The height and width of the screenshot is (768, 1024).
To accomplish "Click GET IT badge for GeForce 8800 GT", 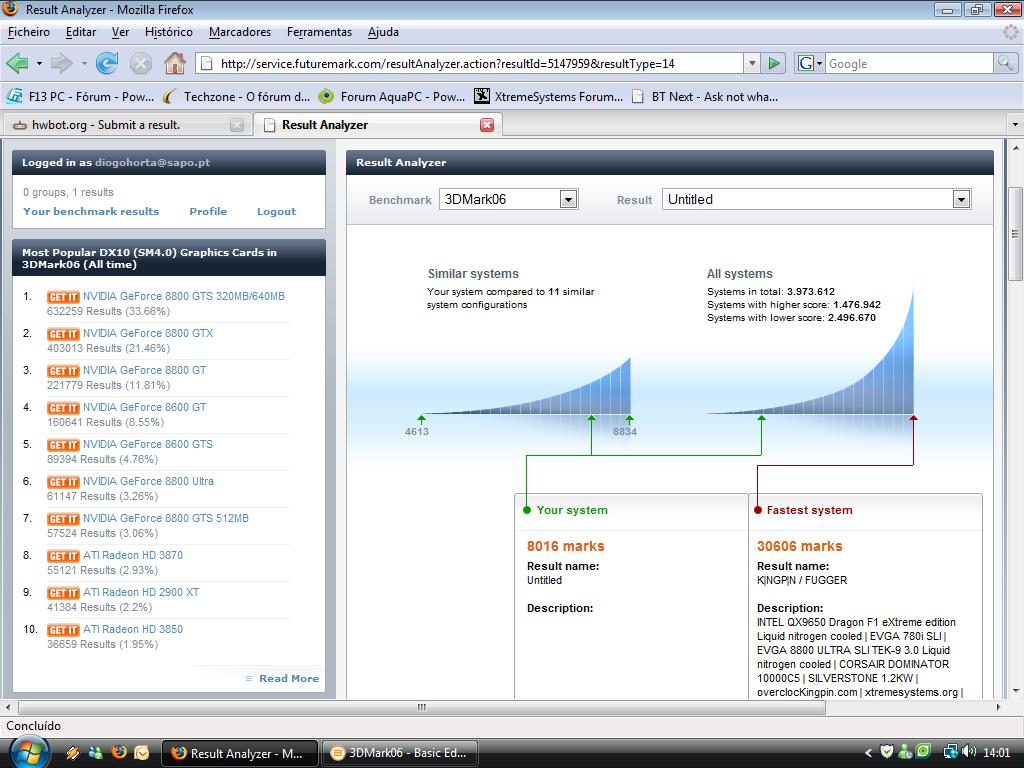I will pyautogui.click(x=63, y=371).
